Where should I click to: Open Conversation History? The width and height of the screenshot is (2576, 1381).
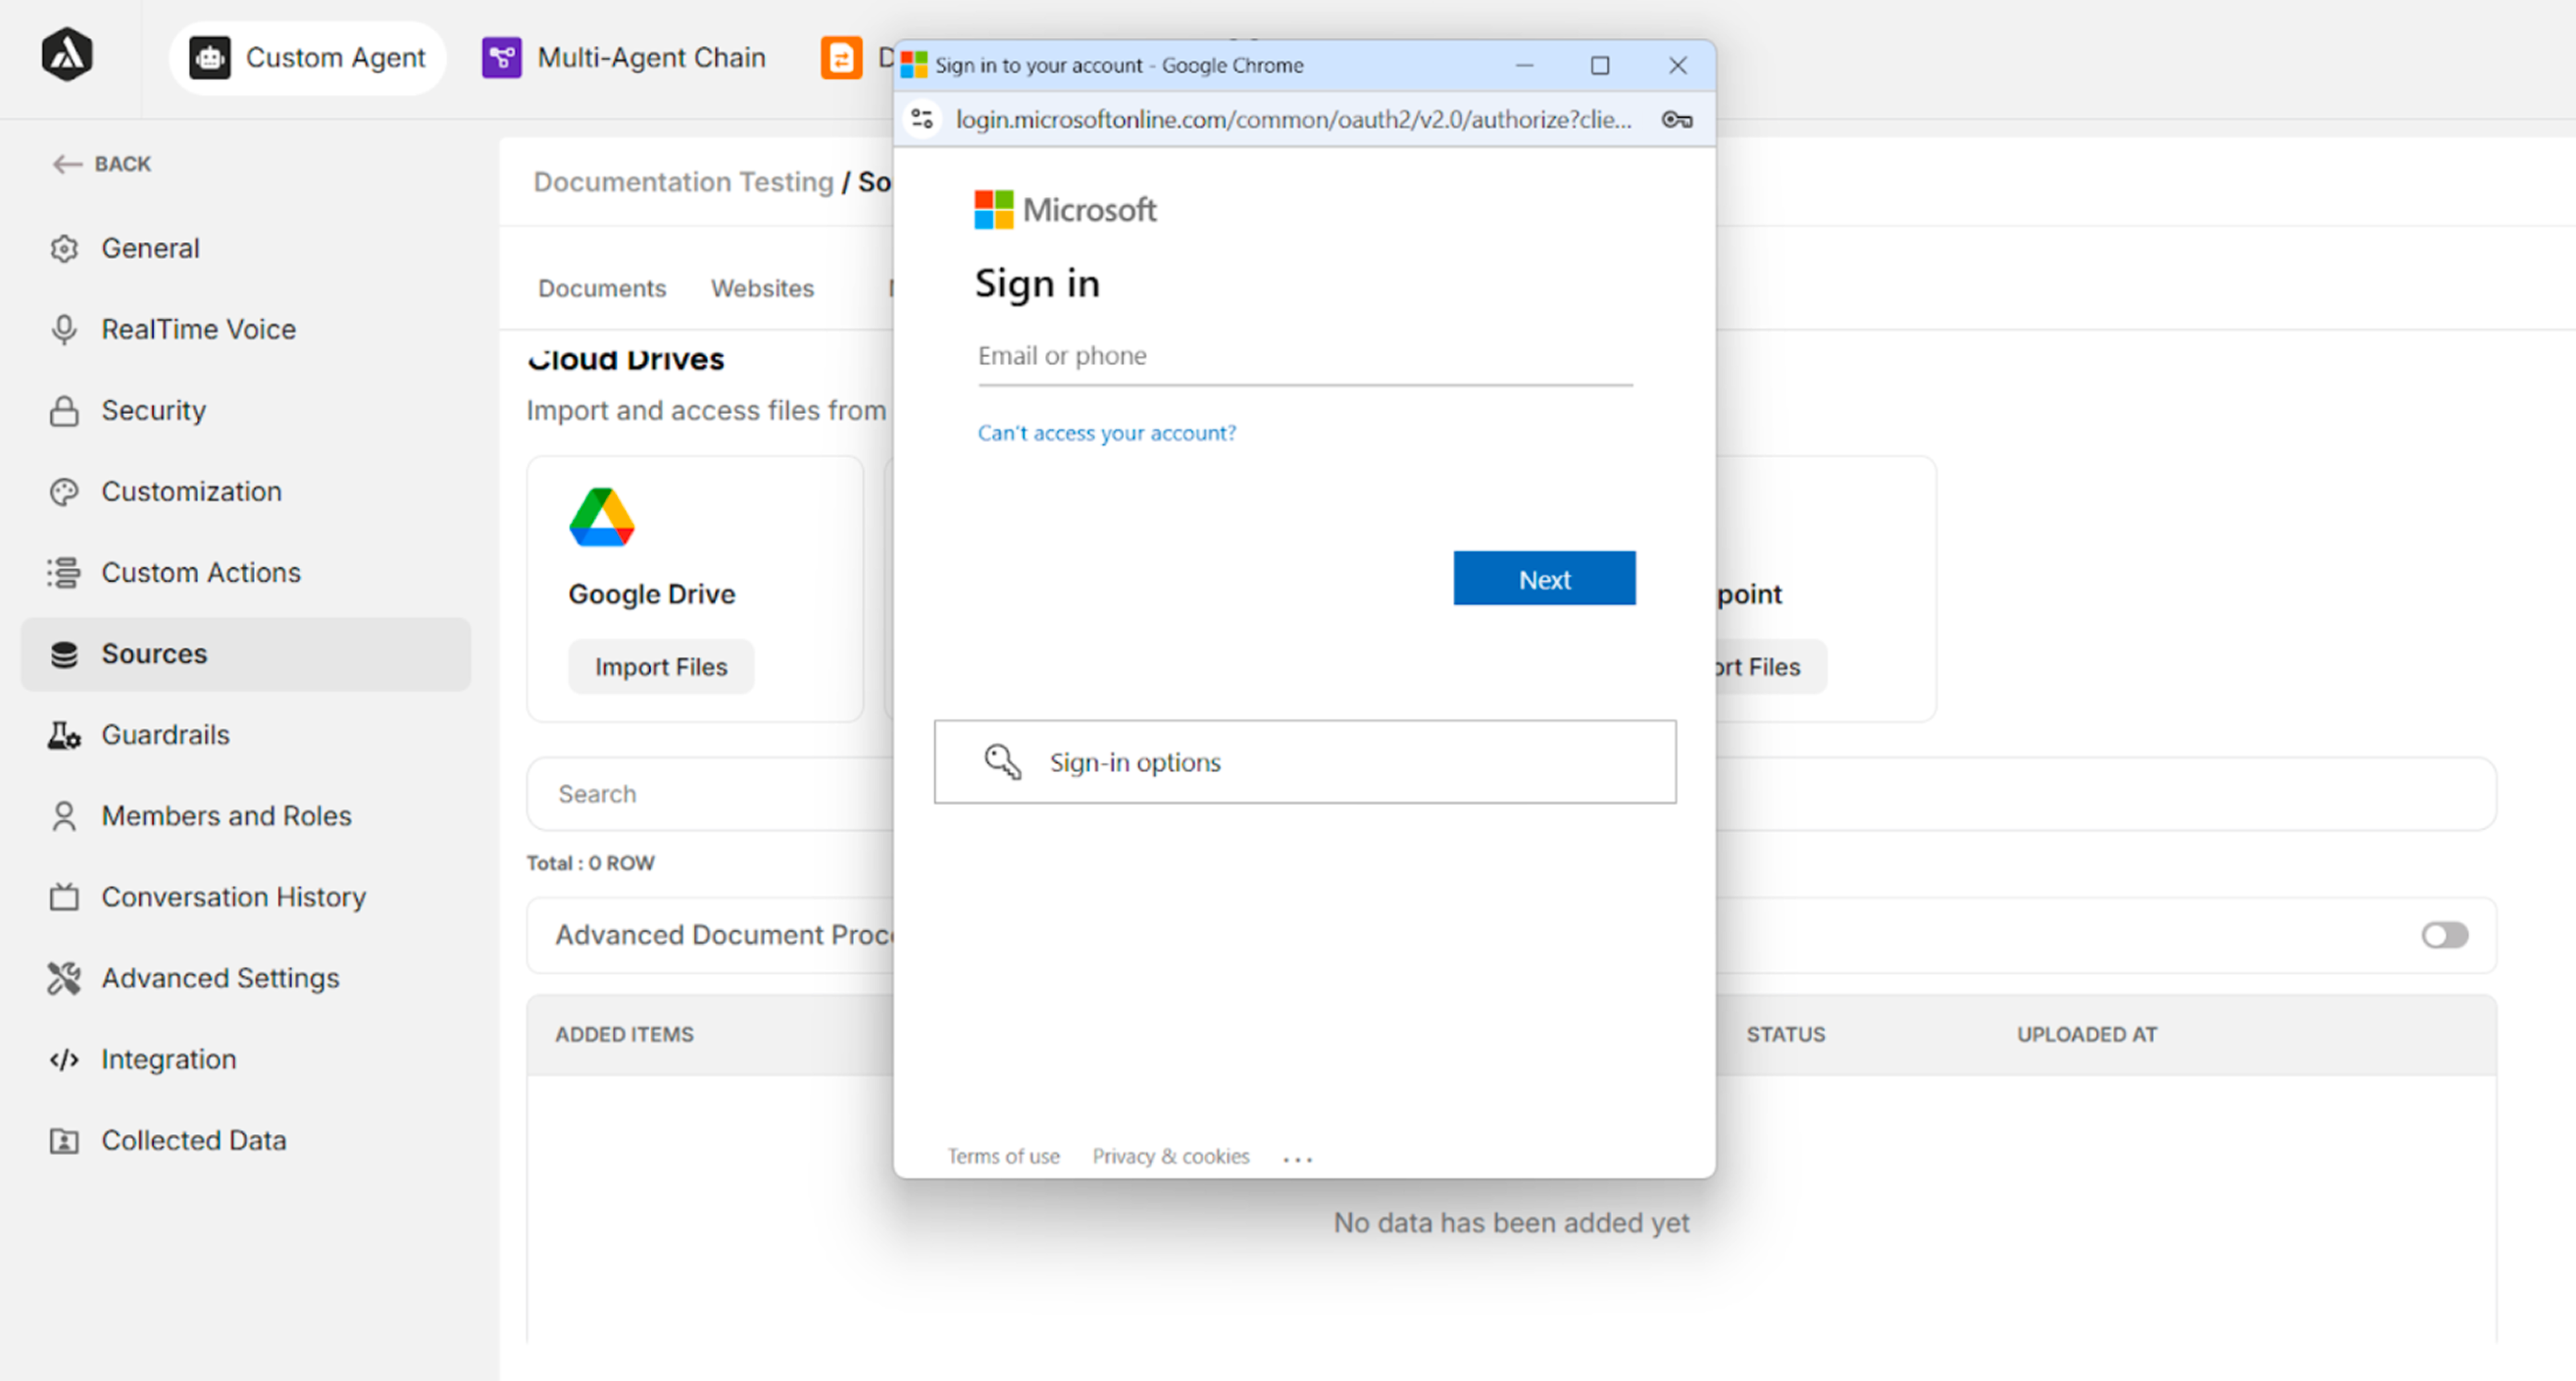tap(233, 896)
